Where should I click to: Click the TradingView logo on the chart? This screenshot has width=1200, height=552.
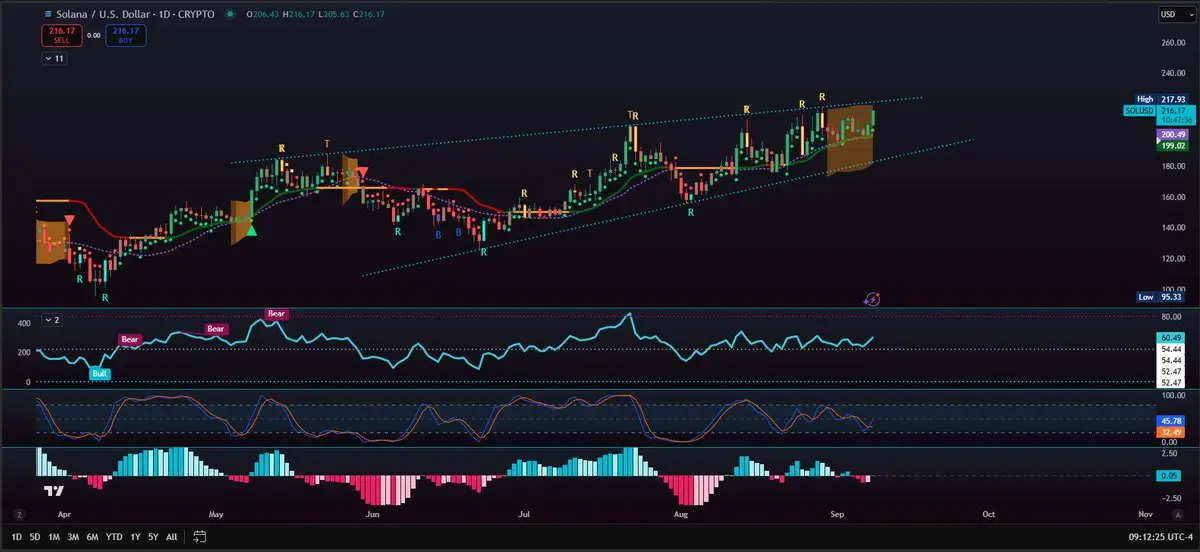53,491
